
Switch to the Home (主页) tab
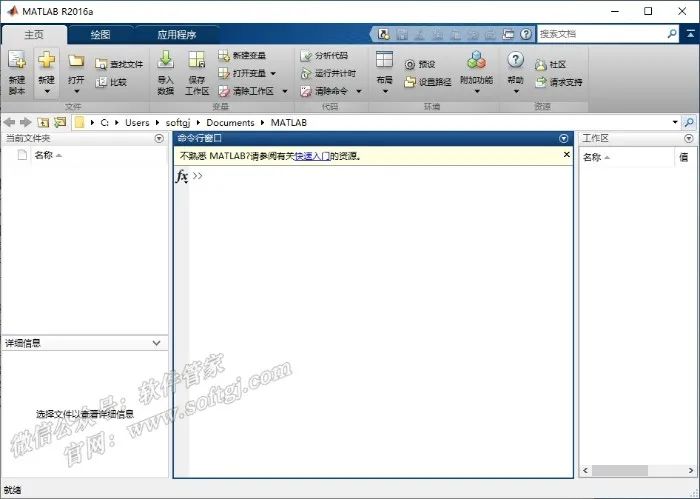coord(34,34)
